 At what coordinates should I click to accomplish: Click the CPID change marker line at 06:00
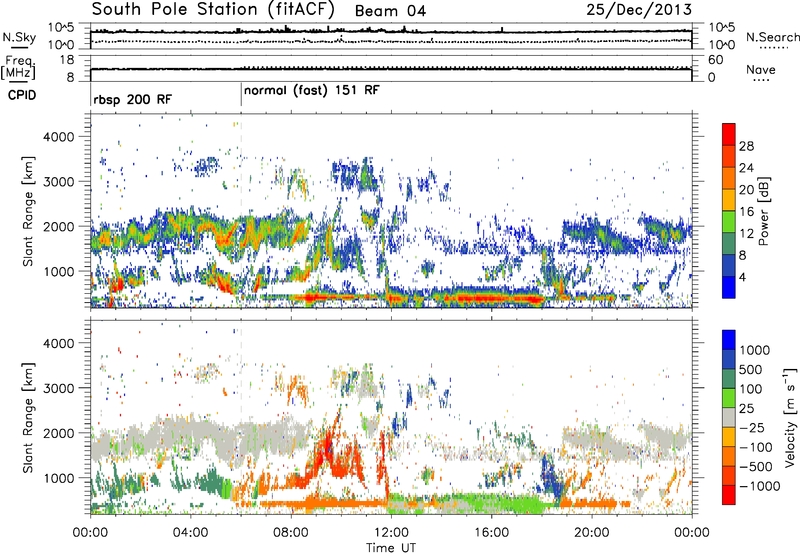coord(241,95)
